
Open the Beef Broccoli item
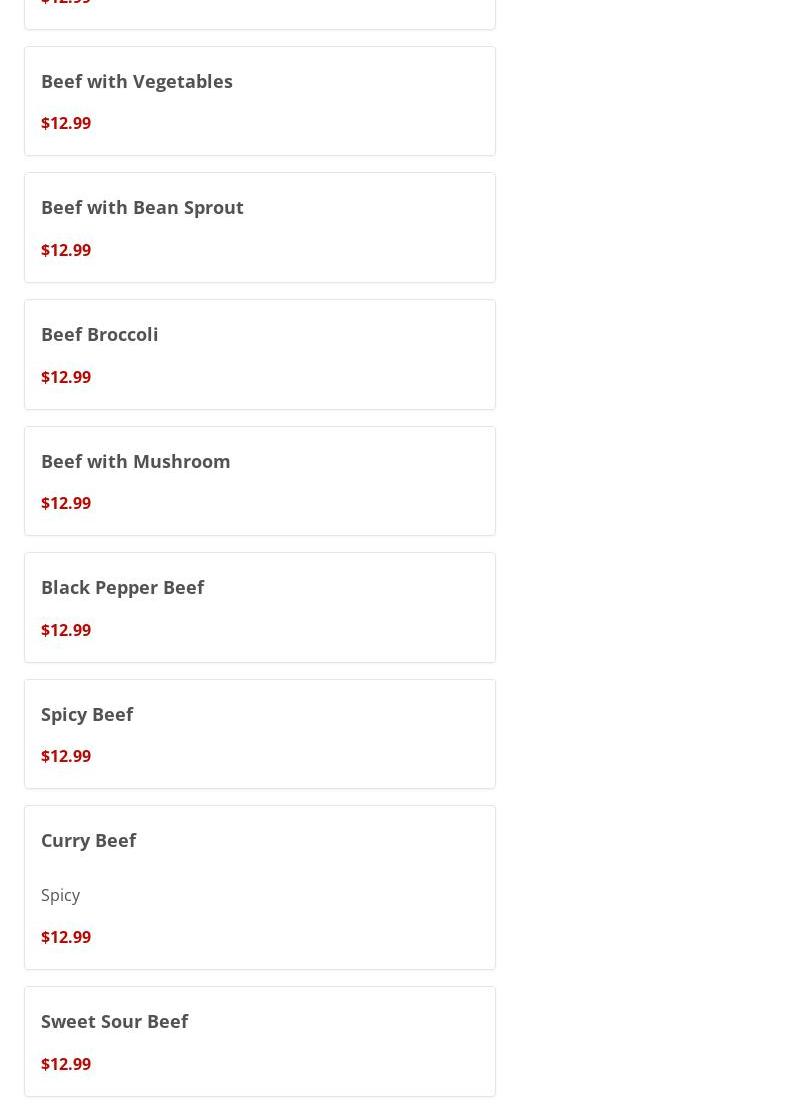tap(100, 334)
